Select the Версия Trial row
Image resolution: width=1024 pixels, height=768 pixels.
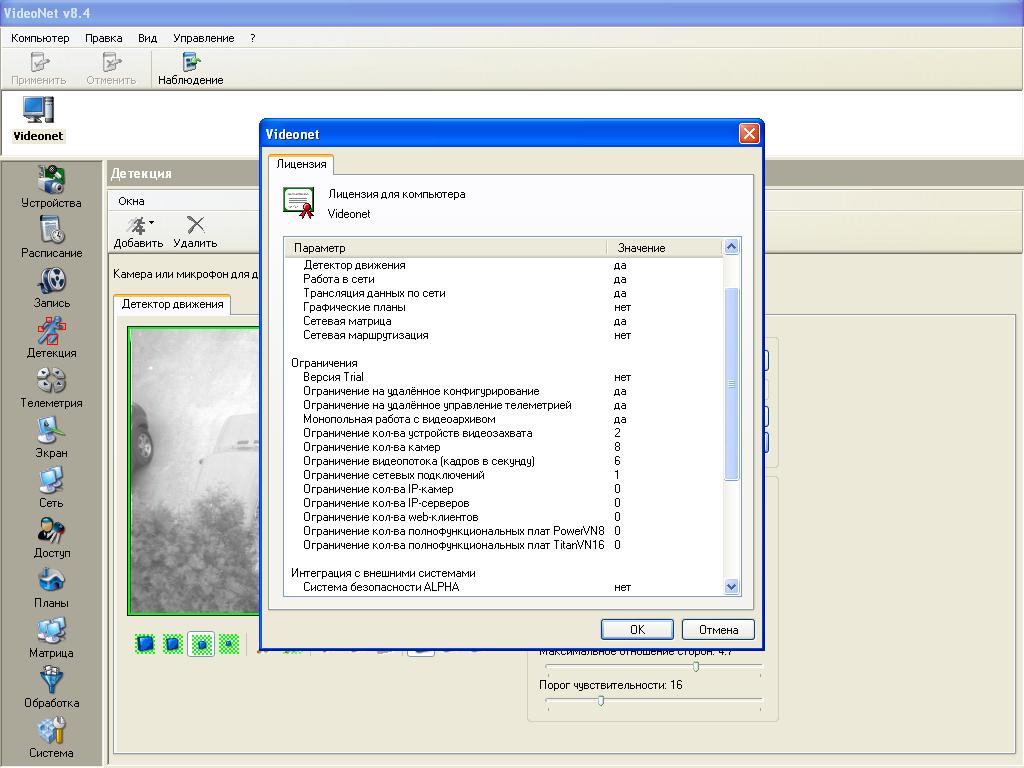504,377
